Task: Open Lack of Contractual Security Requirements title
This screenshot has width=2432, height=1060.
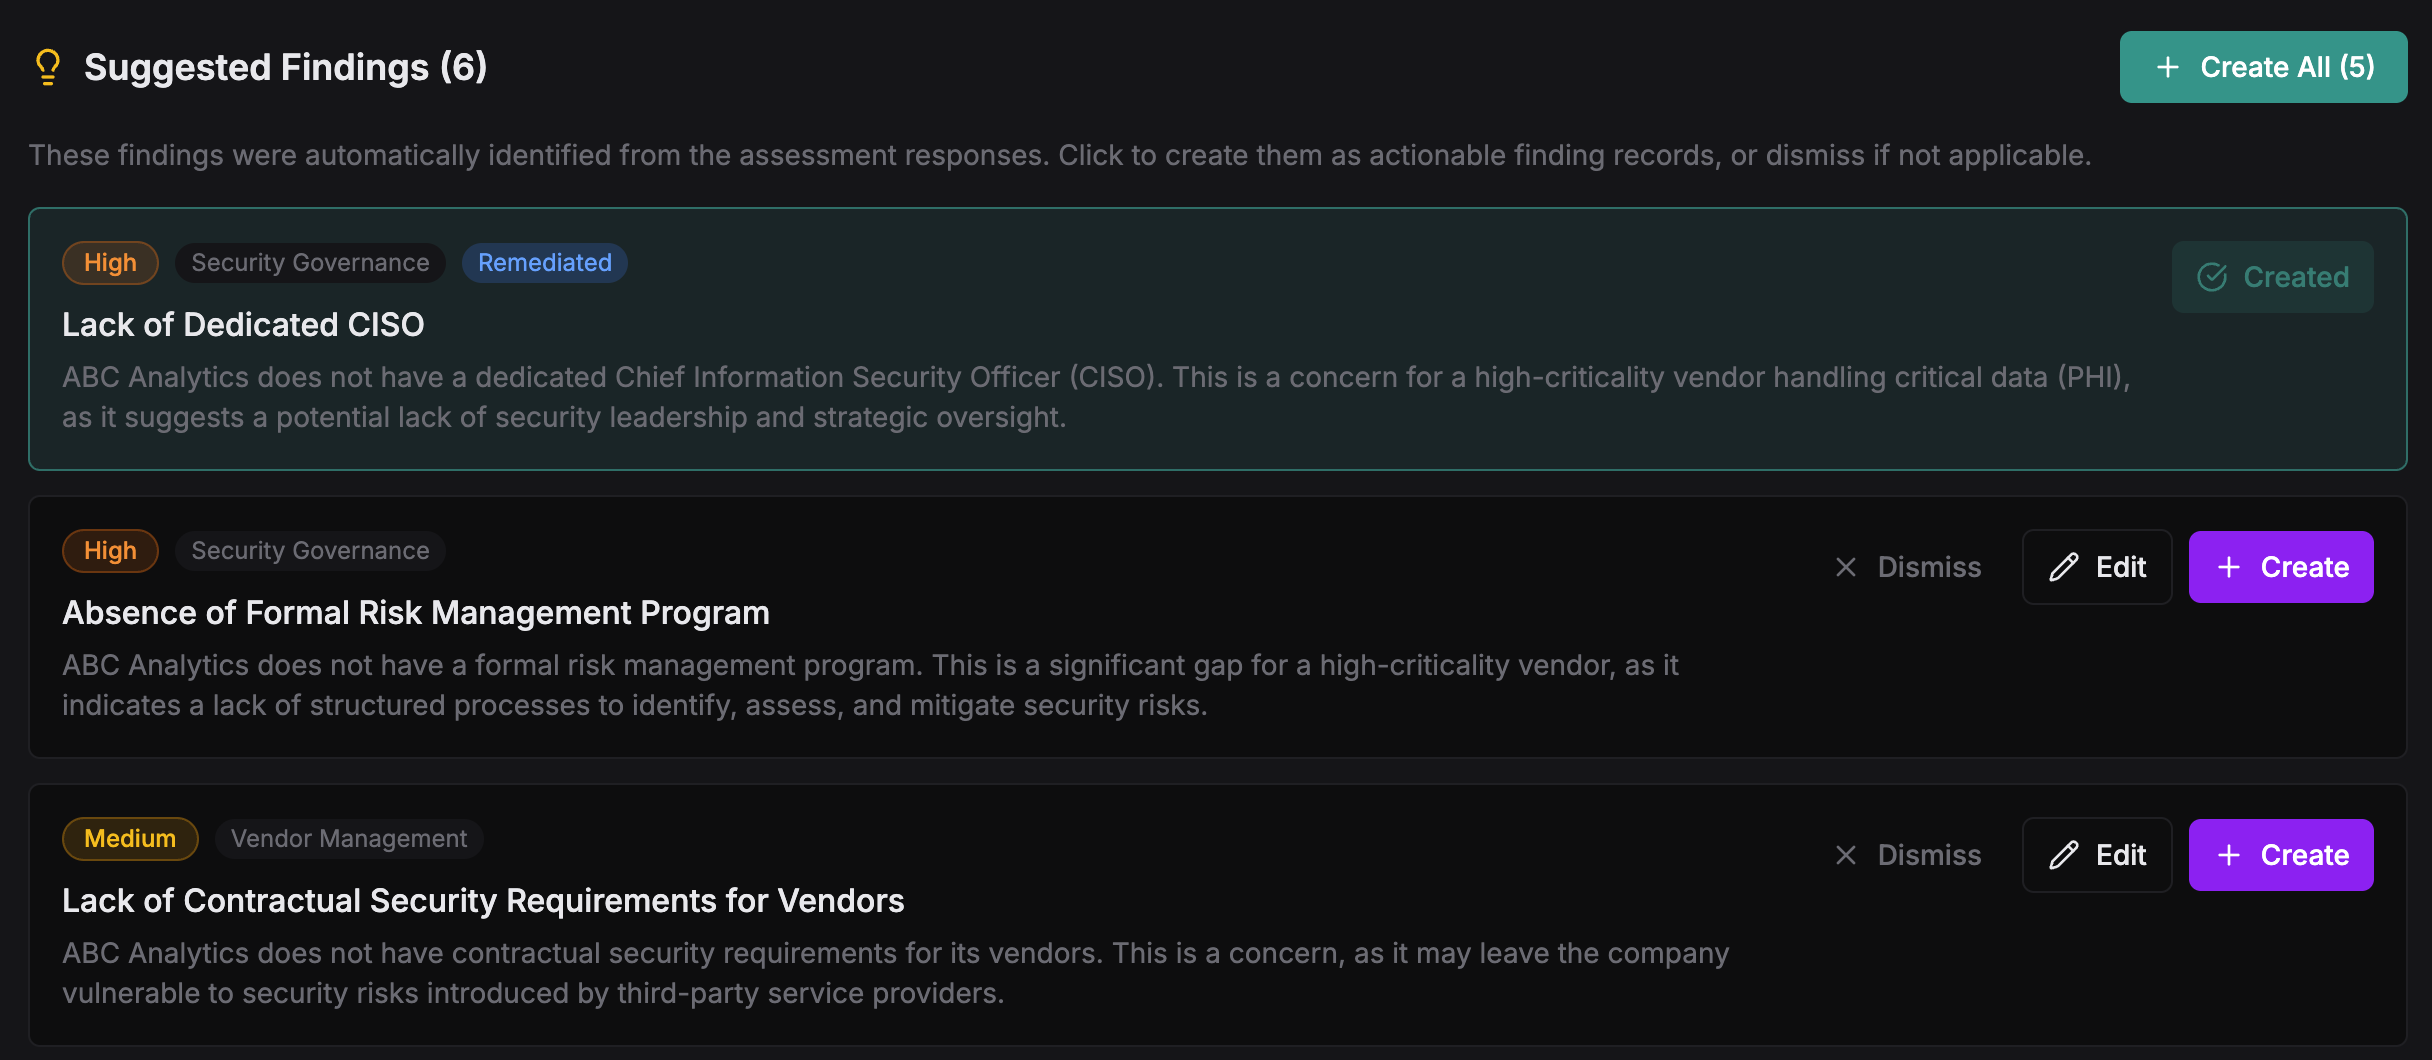Action: click(x=483, y=901)
